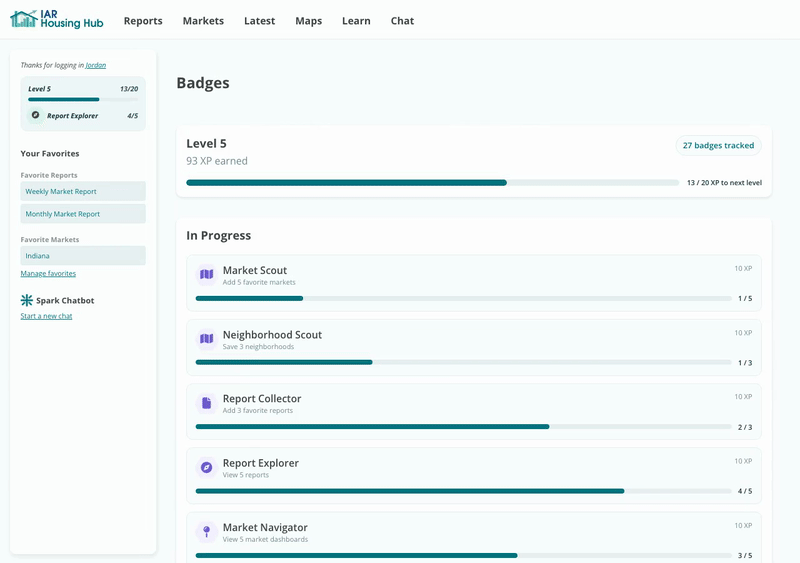Click the Report Collector document icon

tap(207, 403)
